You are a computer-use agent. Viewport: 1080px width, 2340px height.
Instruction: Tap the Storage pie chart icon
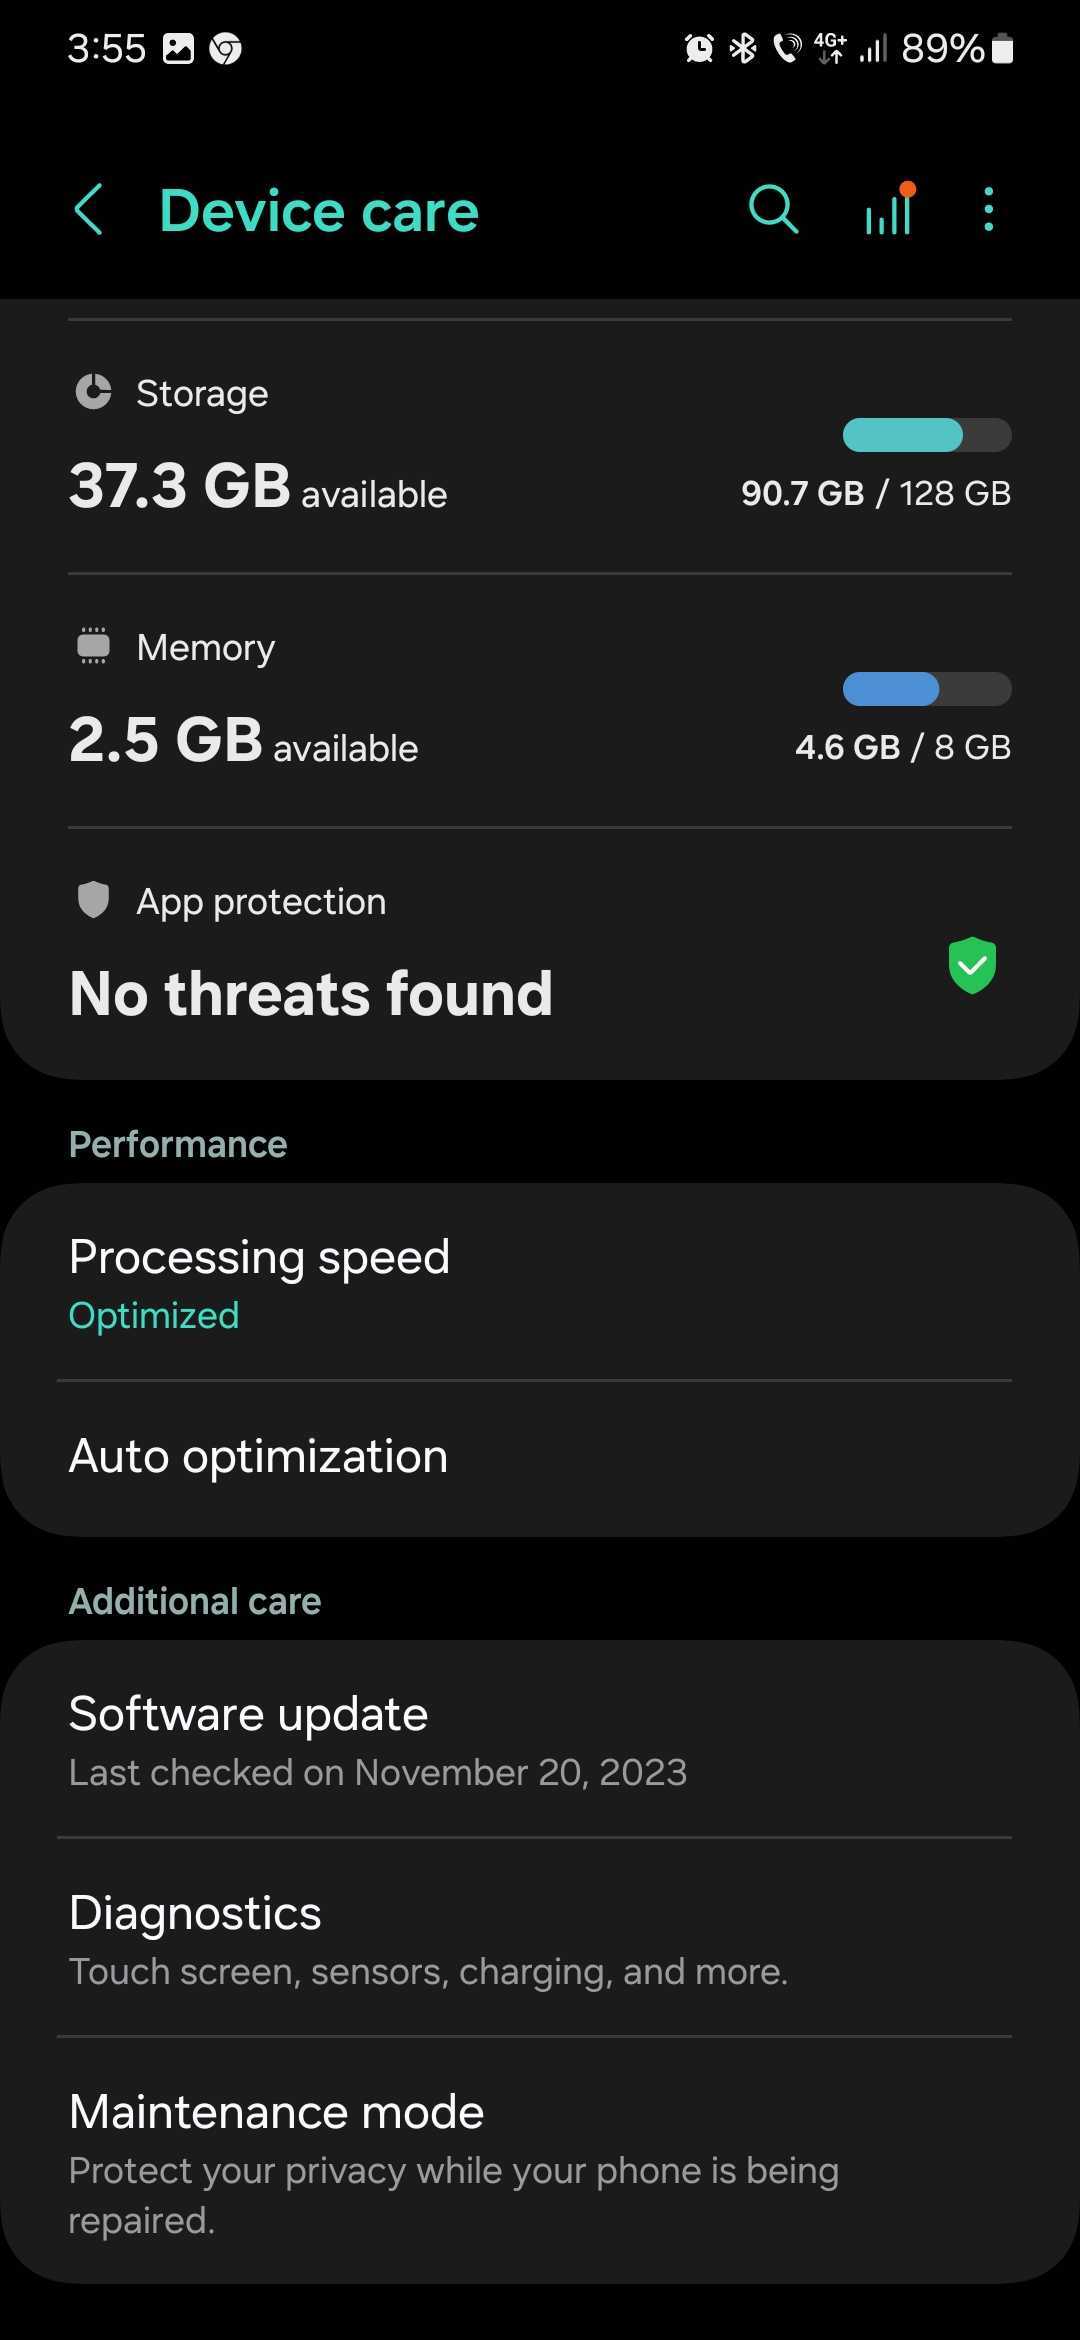(x=94, y=392)
